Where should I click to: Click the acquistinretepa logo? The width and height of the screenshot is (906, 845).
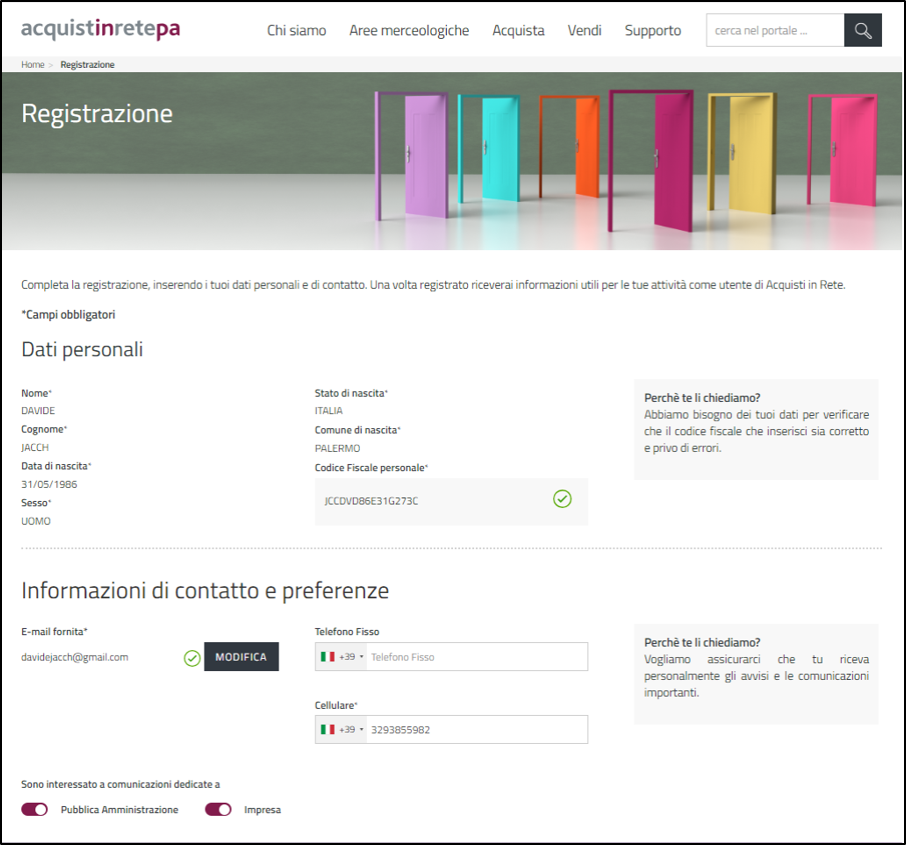pyautogui.click(x=101, y=29)
